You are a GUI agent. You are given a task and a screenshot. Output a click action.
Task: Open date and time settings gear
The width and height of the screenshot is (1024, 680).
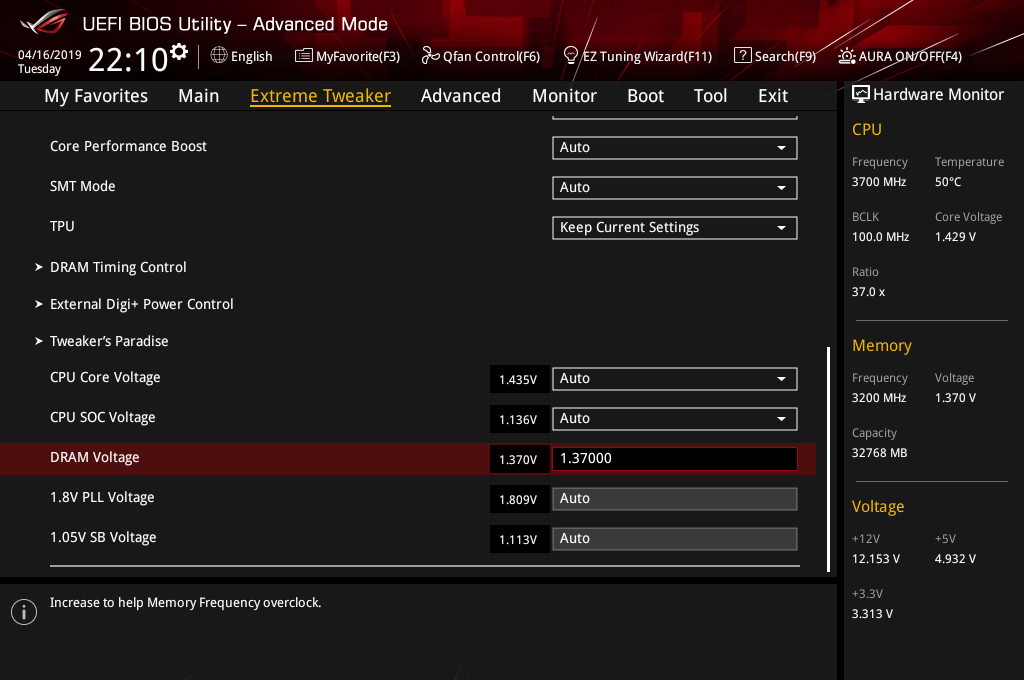179,51
